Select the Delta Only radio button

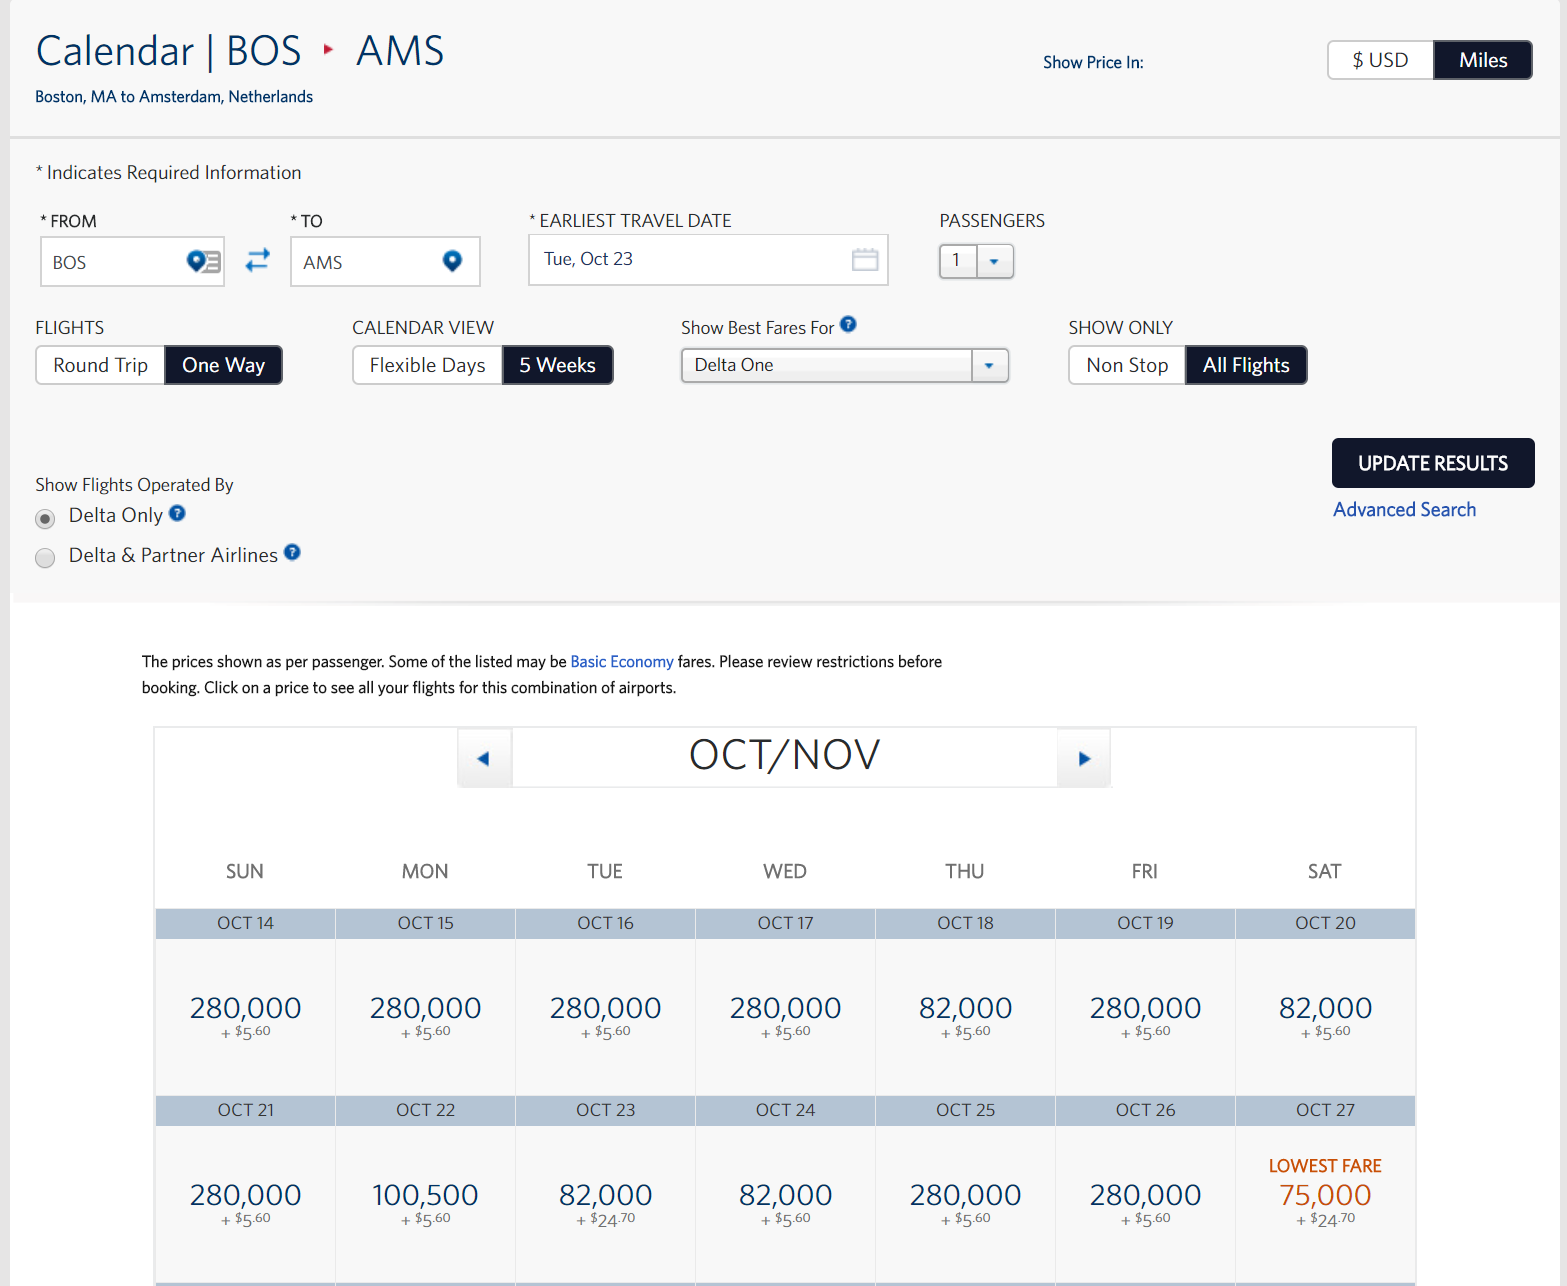45,519
